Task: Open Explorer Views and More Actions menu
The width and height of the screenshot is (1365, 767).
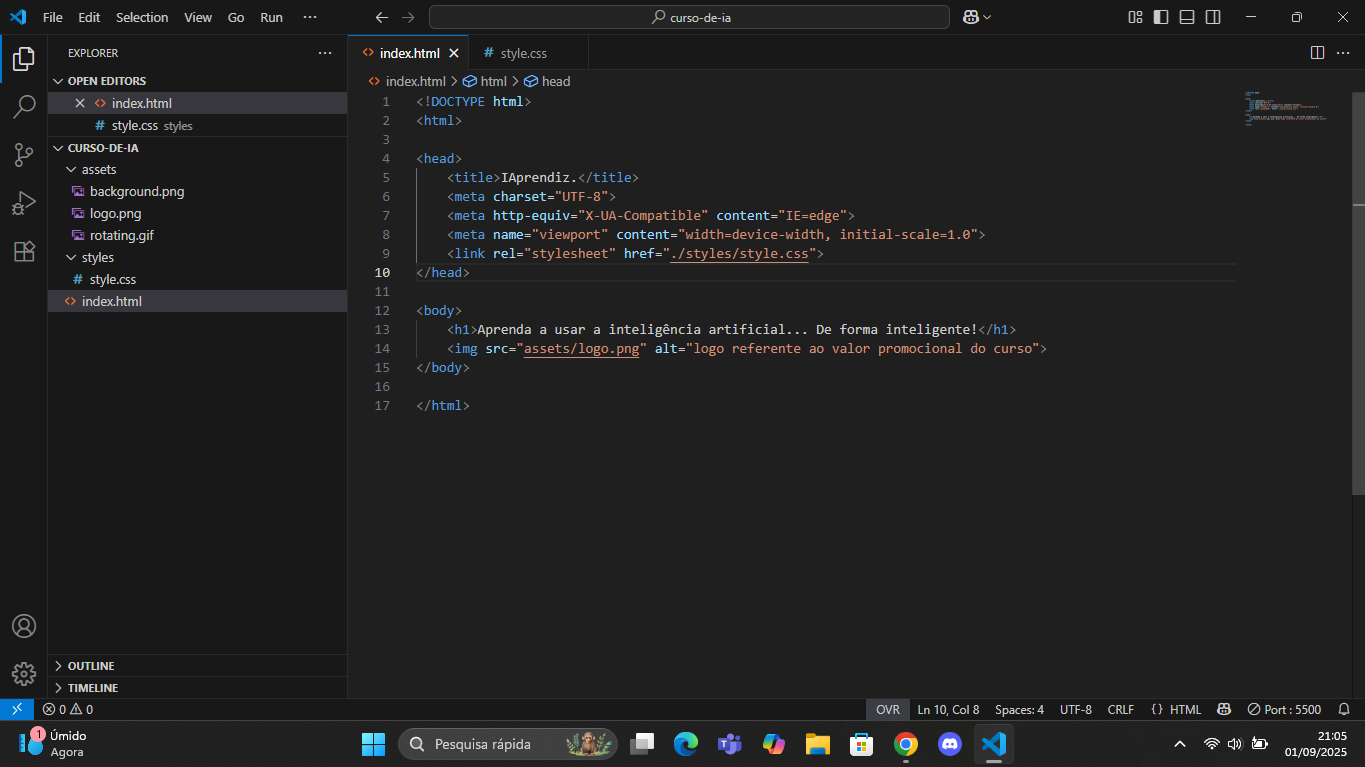Action: (x=325, y=53)
